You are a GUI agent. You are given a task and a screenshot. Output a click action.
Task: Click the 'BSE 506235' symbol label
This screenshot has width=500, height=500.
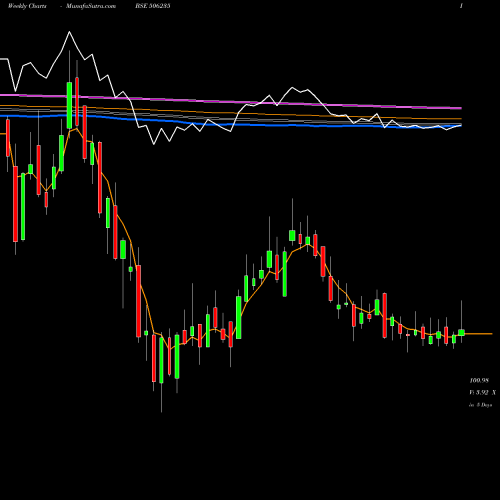click(153, 6)
